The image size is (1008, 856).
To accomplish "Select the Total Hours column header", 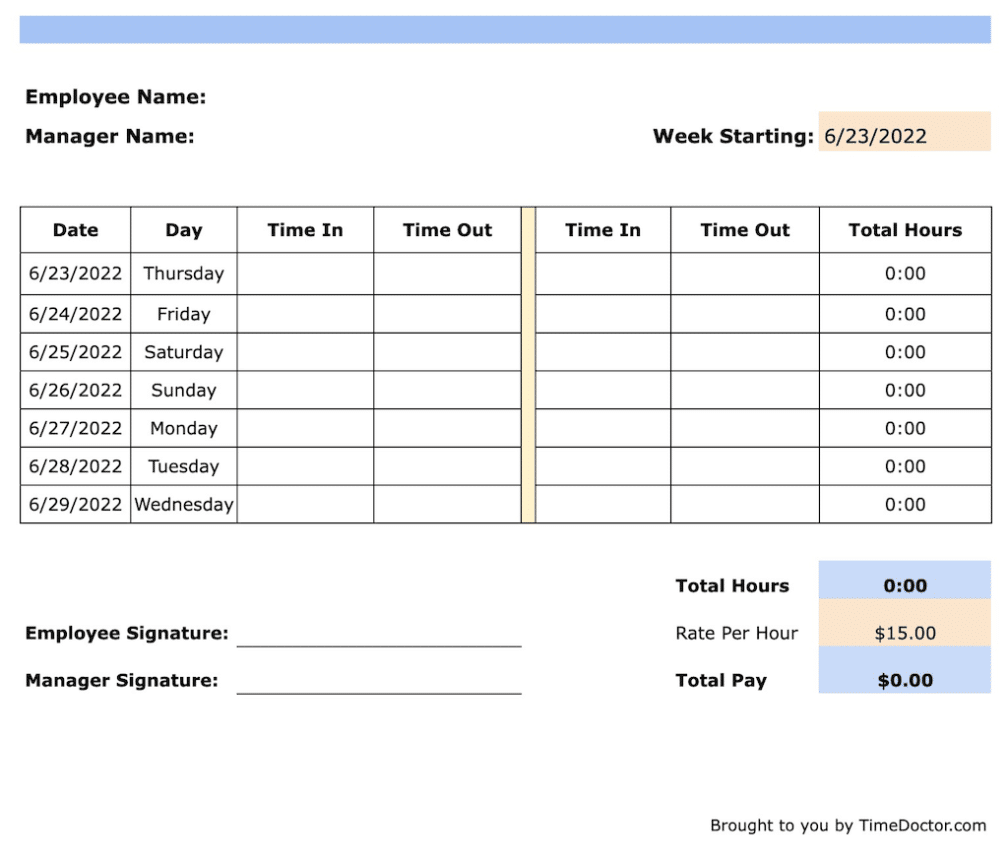I will [x=904, y=230].
